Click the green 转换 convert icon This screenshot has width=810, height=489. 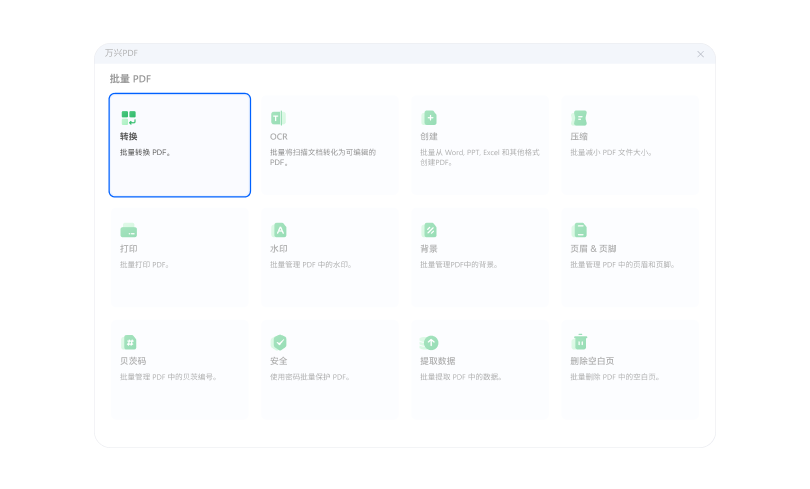(129, 118)
